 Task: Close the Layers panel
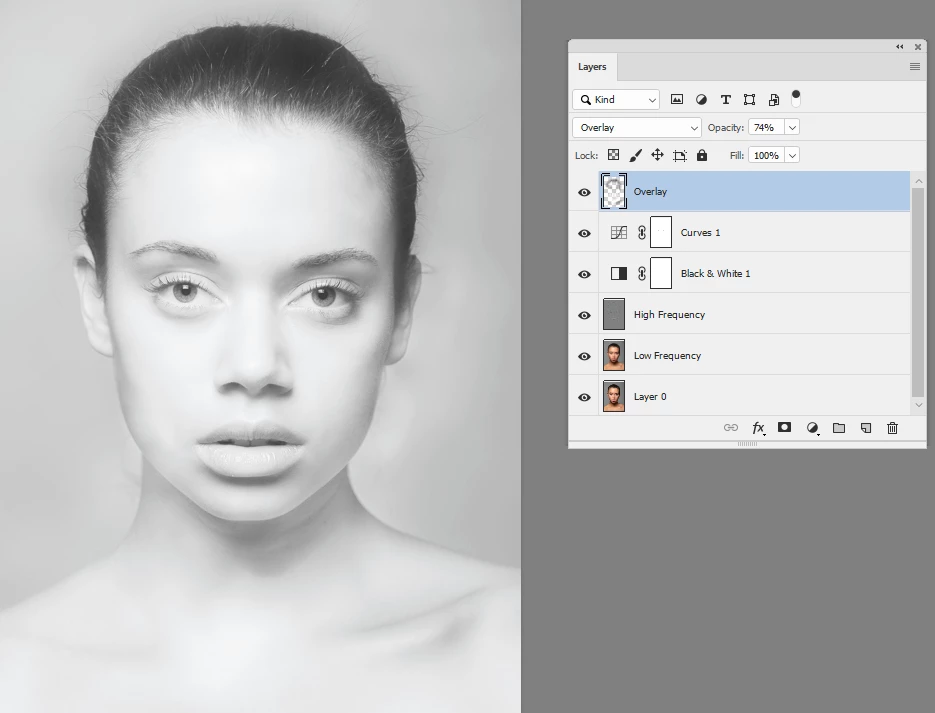tap(918, 46)
